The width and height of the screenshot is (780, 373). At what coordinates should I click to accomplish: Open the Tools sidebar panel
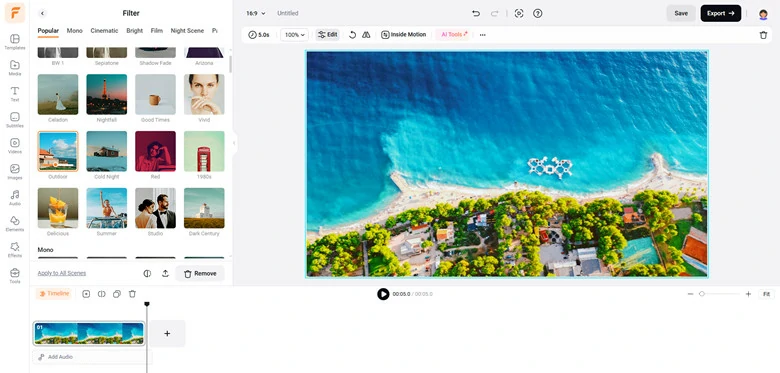point(15,275)
